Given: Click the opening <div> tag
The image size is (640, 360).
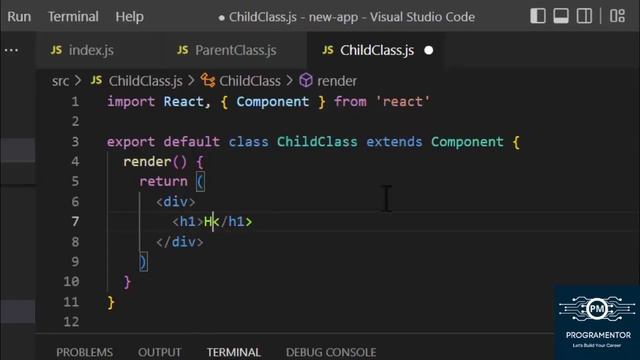Looking at the screenshot, I should [176, 202].
